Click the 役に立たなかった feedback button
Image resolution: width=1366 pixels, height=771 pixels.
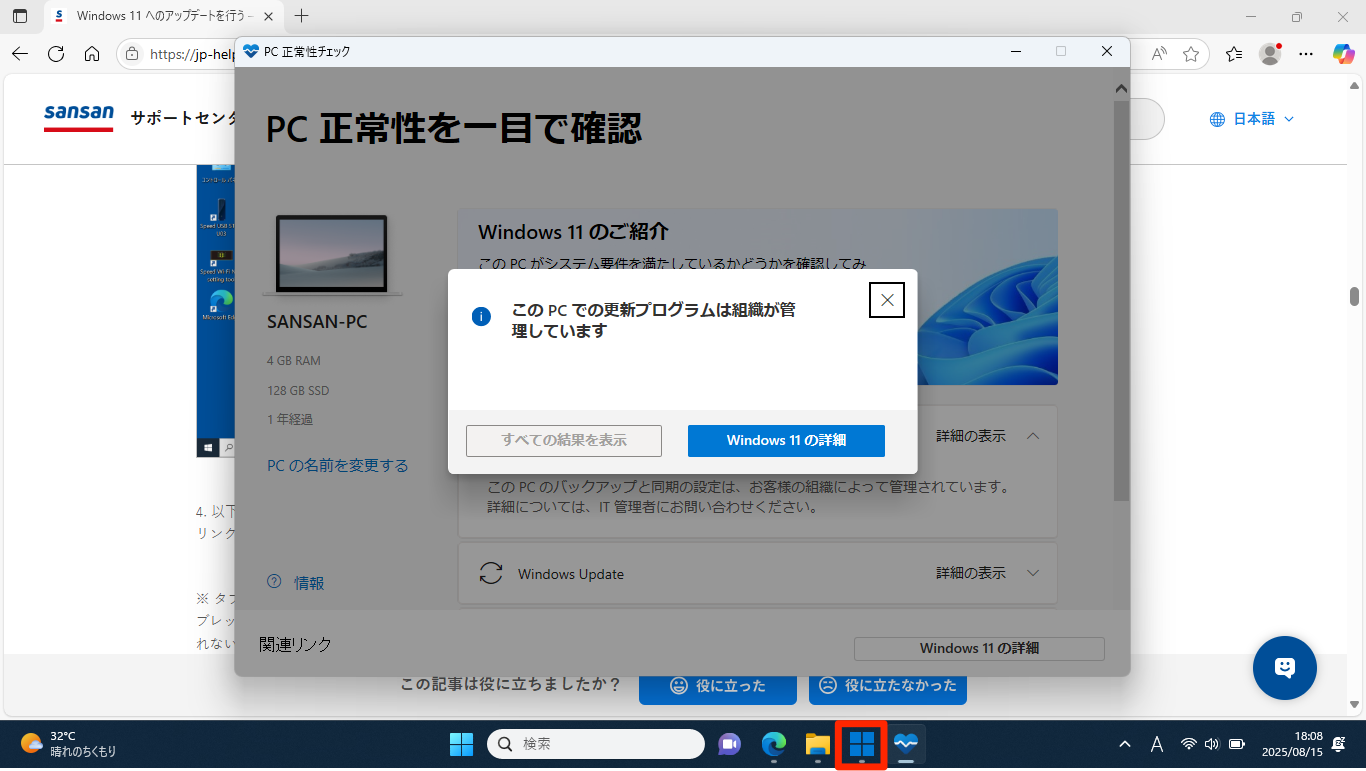(x=888, y=686)
